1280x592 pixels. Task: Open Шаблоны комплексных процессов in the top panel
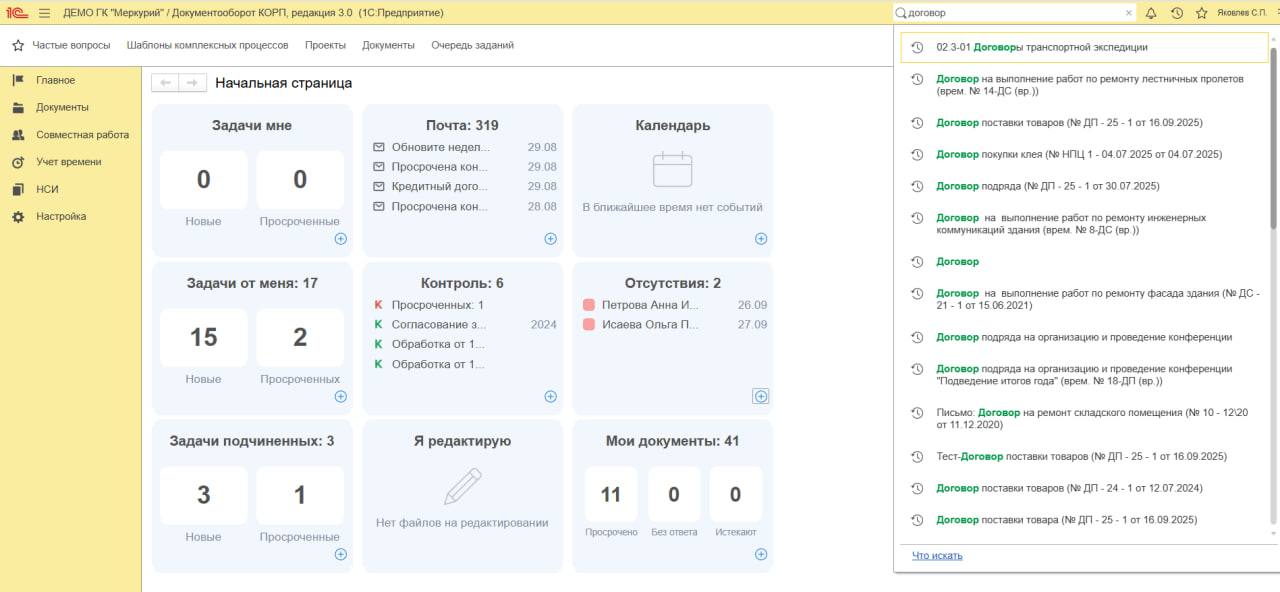click(x=207, y=45)
